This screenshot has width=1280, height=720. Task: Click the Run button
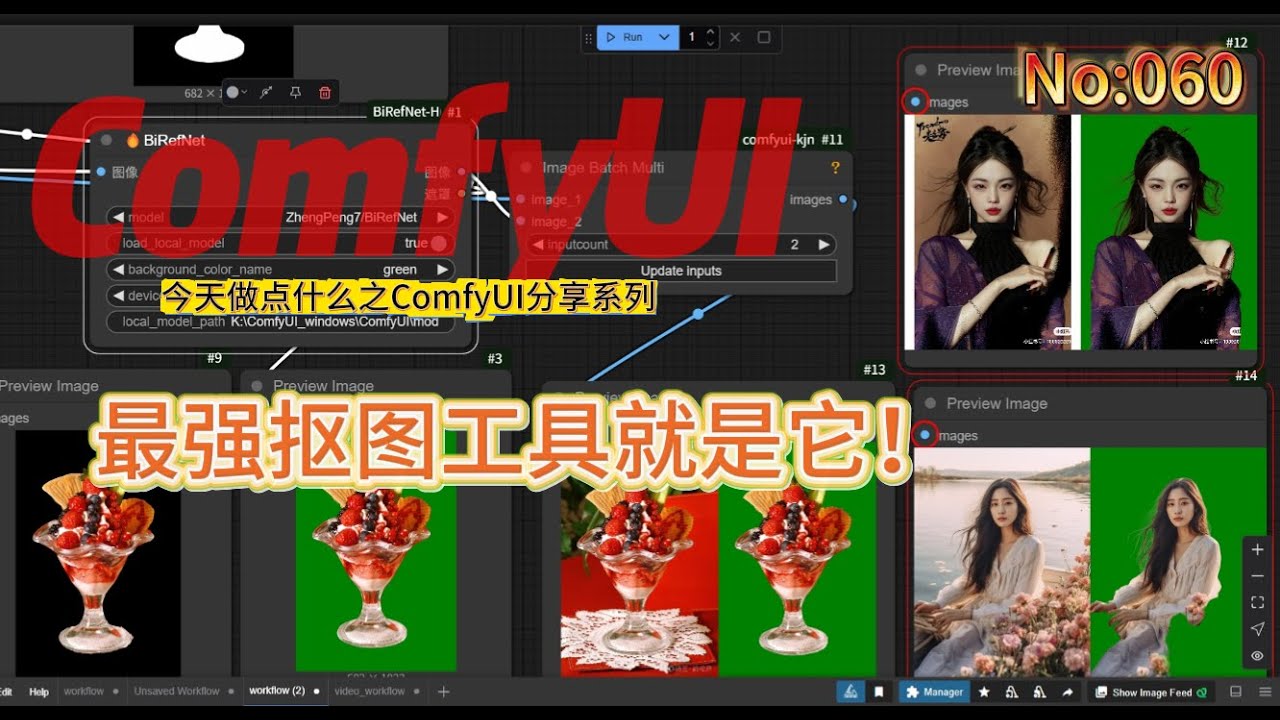(x=625, y=37)
